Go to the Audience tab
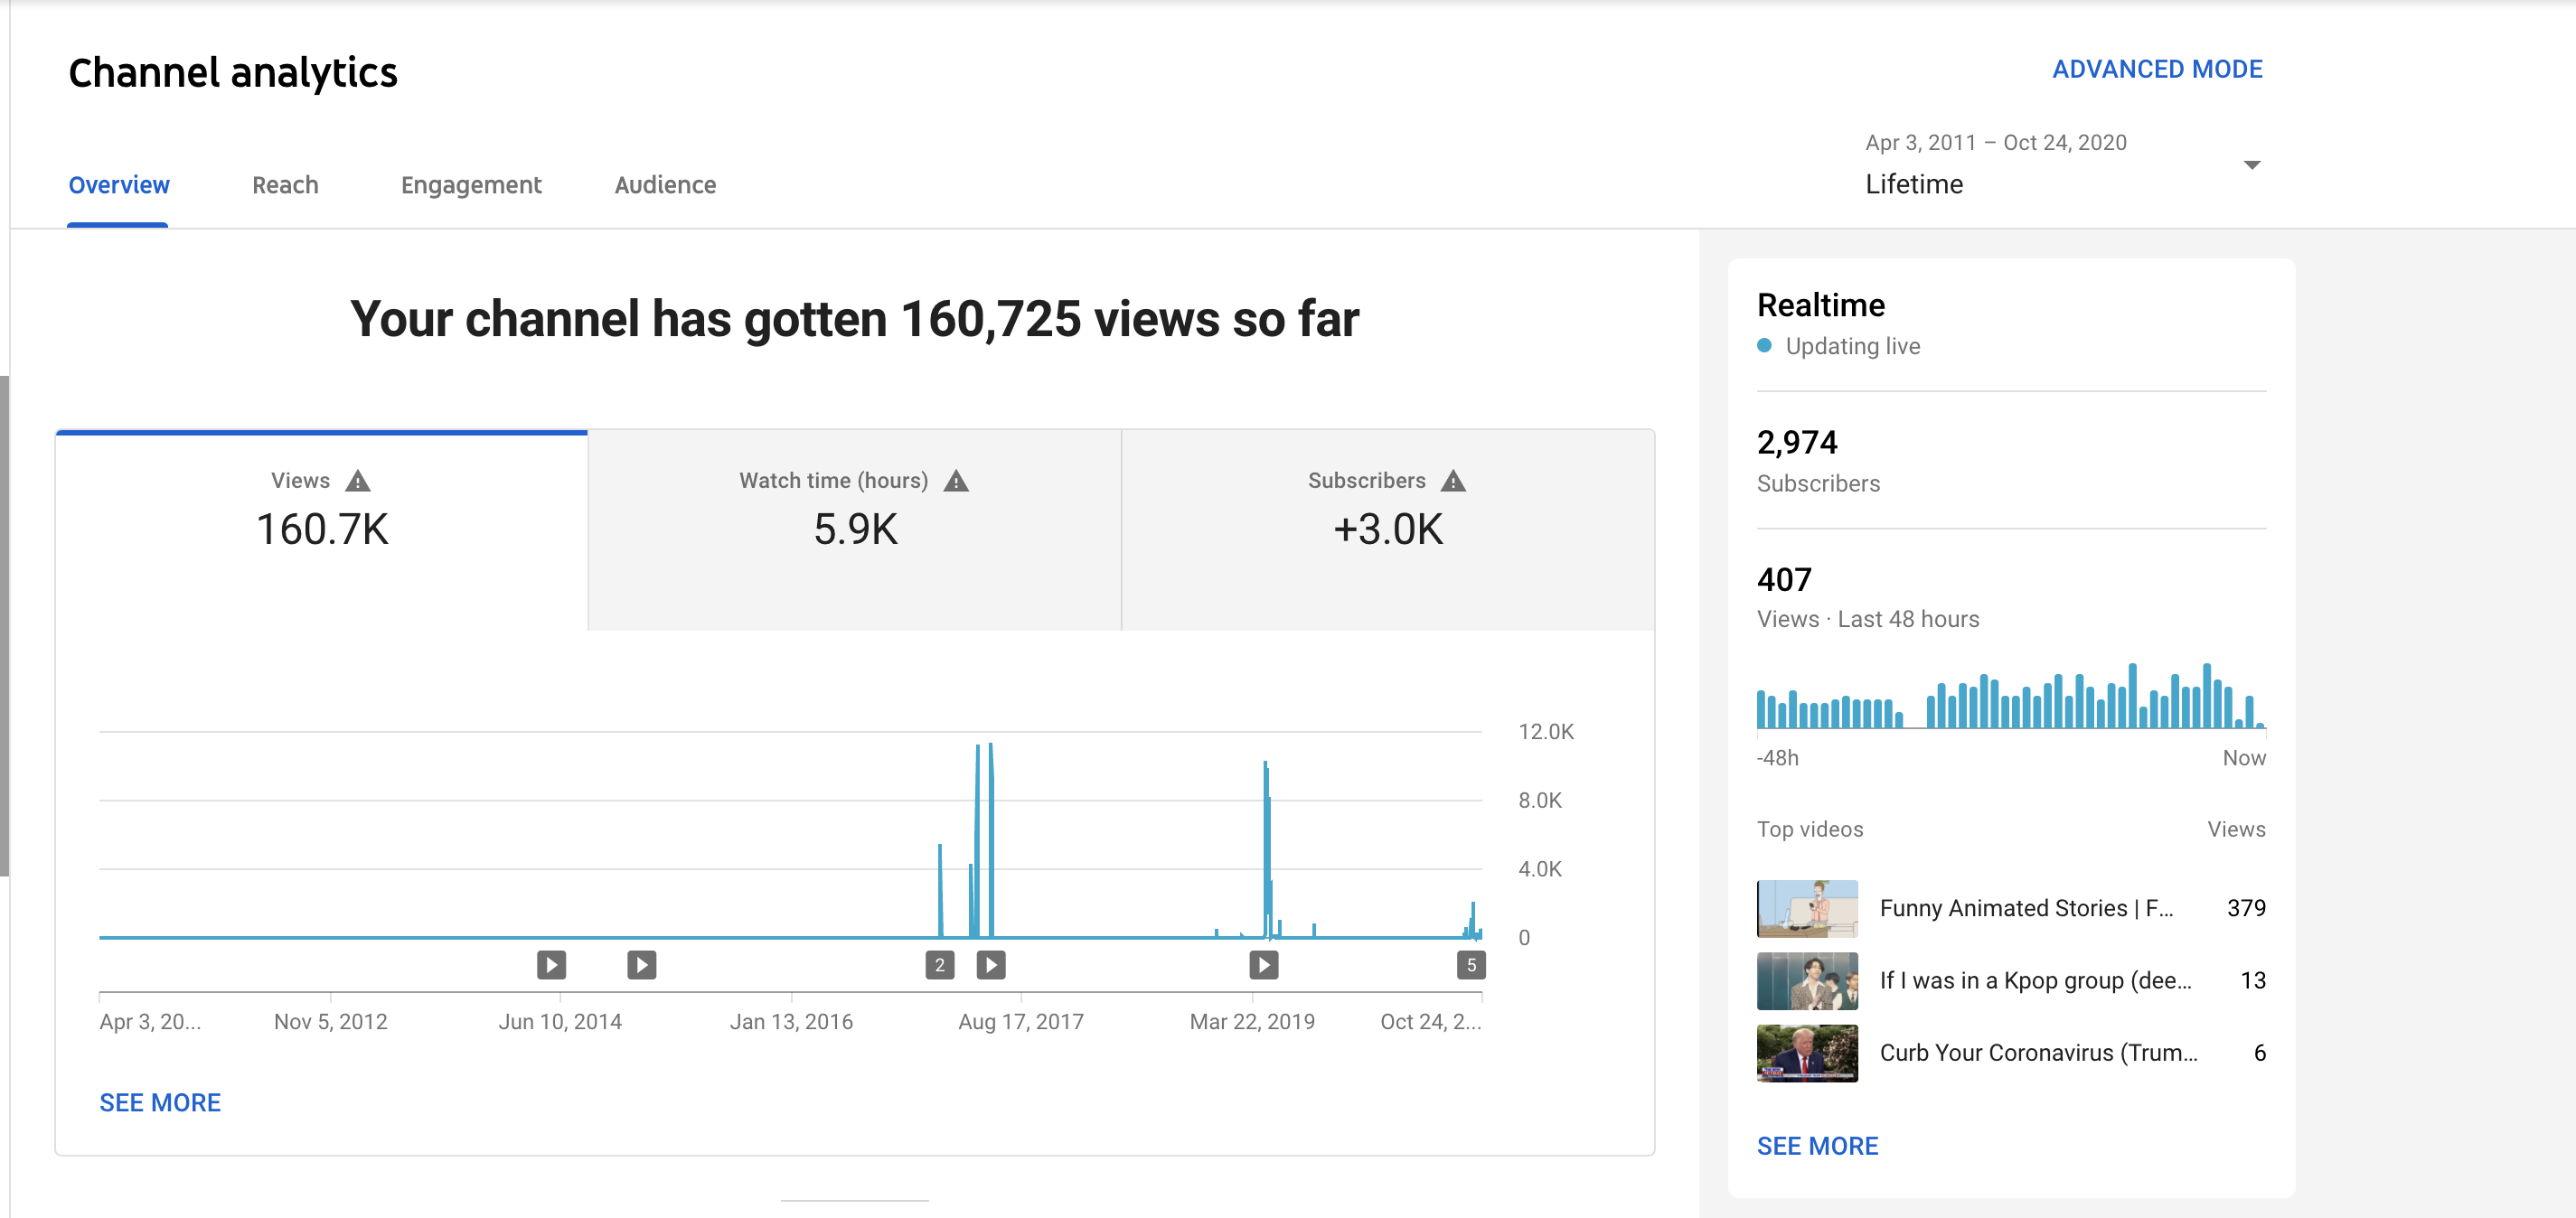The height and width of the screenshot is (1218, 2576). pos(664,185)
